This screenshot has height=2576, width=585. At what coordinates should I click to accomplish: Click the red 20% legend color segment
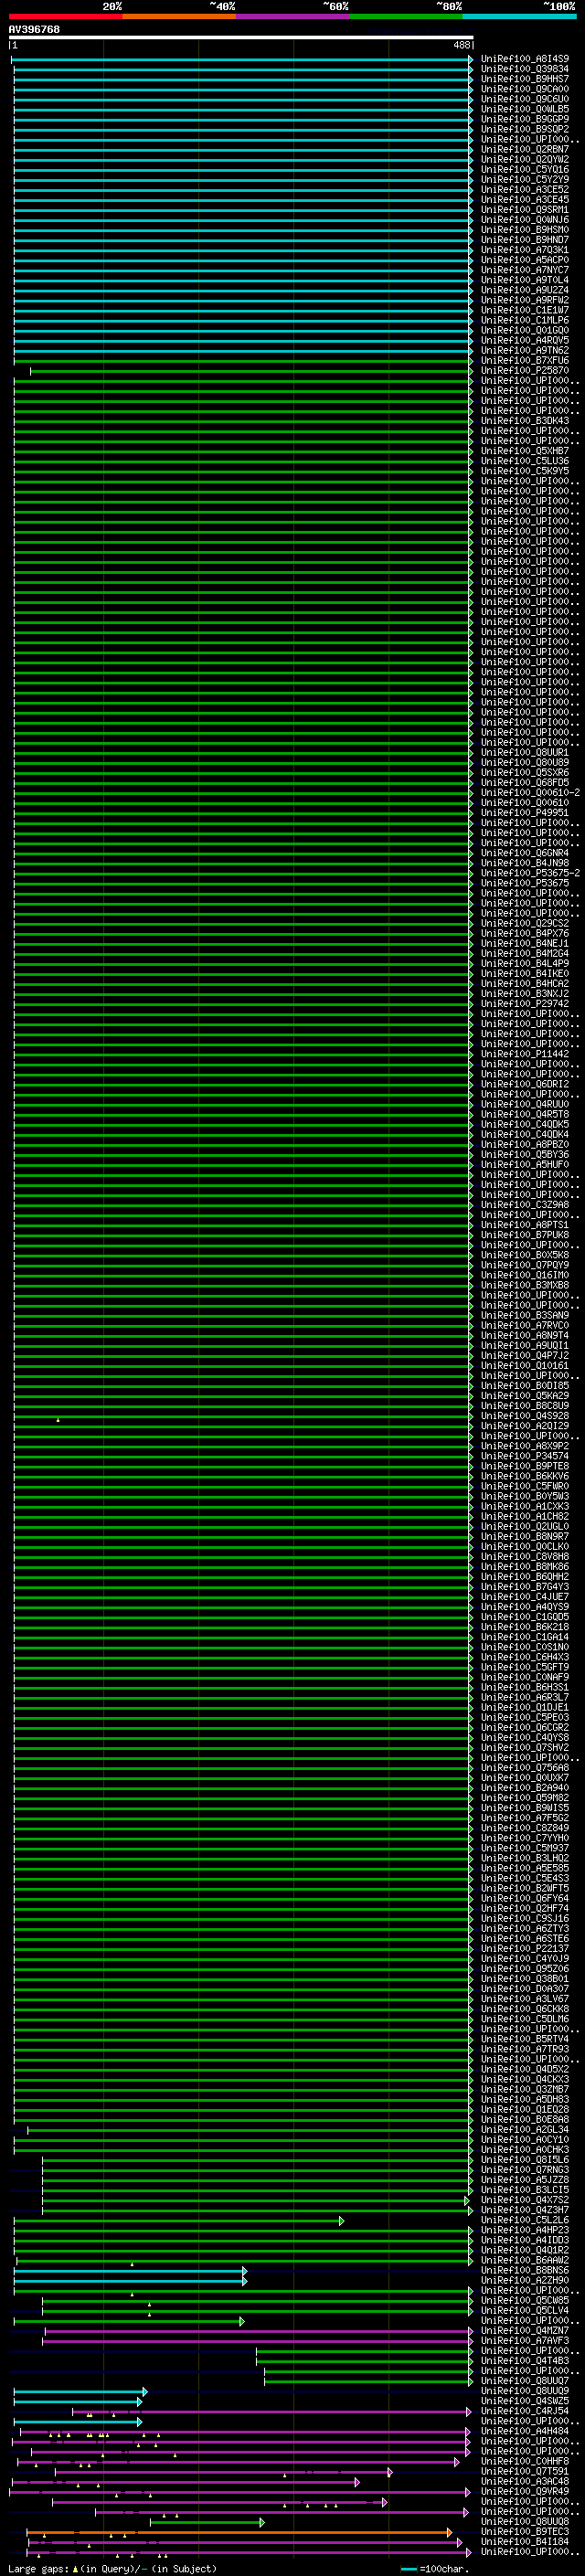65,16
